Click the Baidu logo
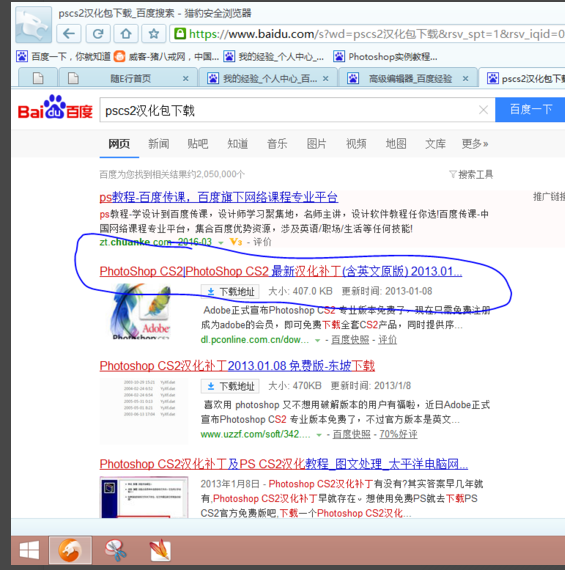Viewport: 565px width, 570px height. (55, 108)
